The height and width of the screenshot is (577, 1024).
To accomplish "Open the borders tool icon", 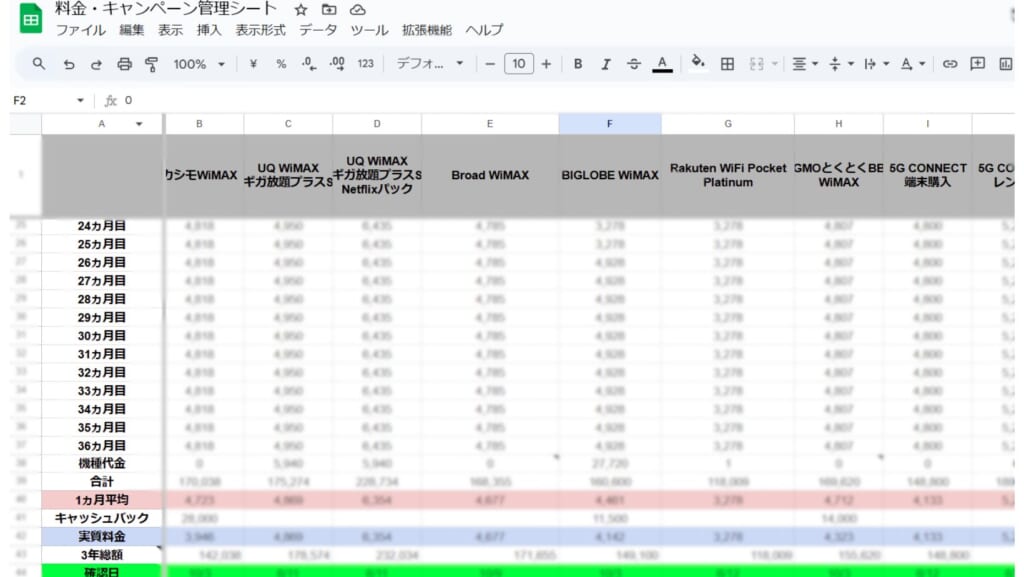I will 727,64.
